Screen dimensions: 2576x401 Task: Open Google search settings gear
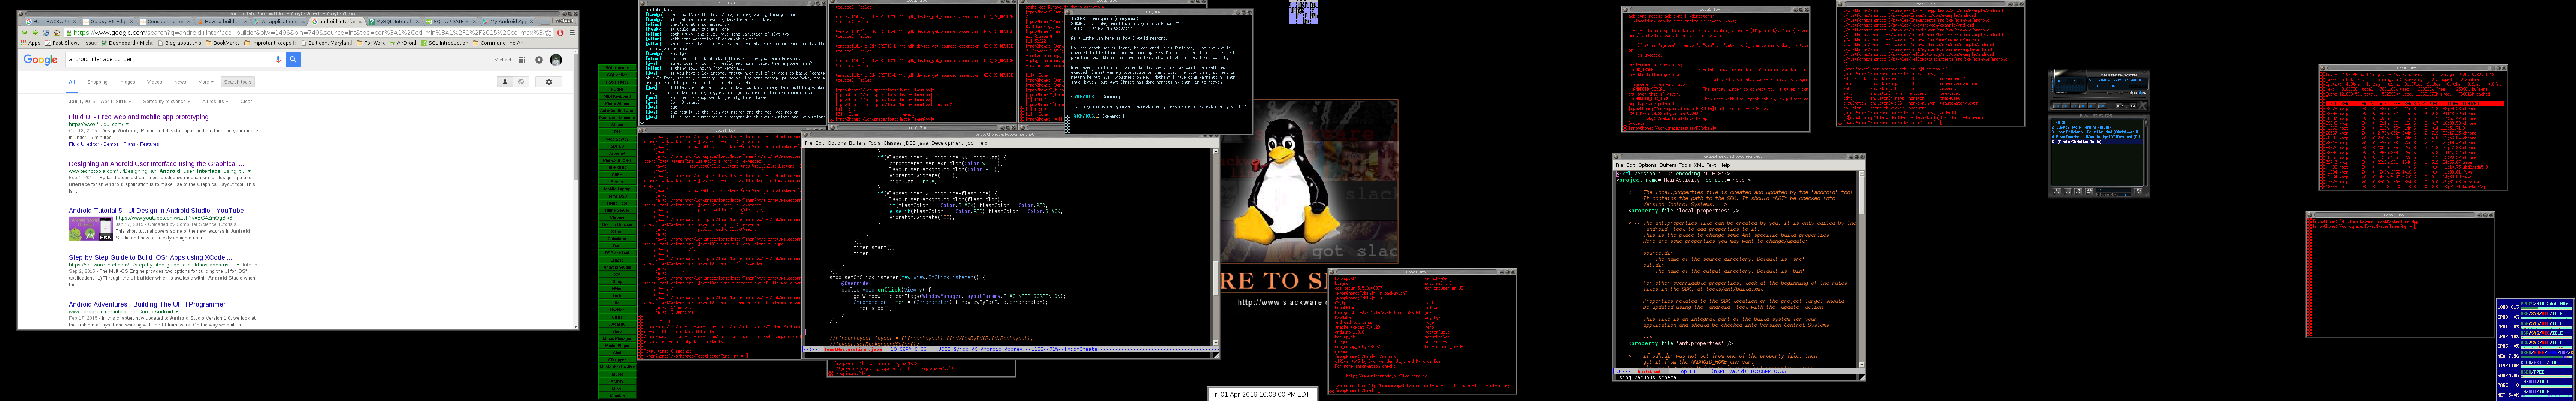549,82
